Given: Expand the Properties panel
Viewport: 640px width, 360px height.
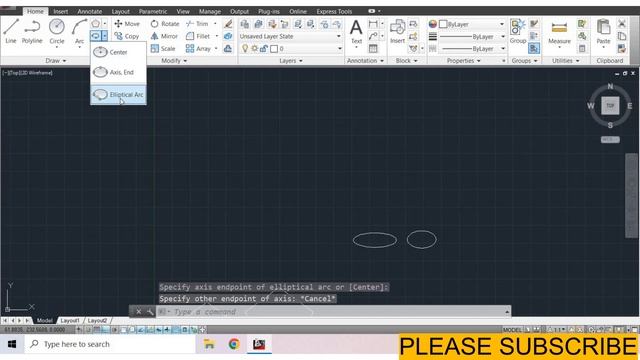Looking at the screenshot, I should [464, 60].
